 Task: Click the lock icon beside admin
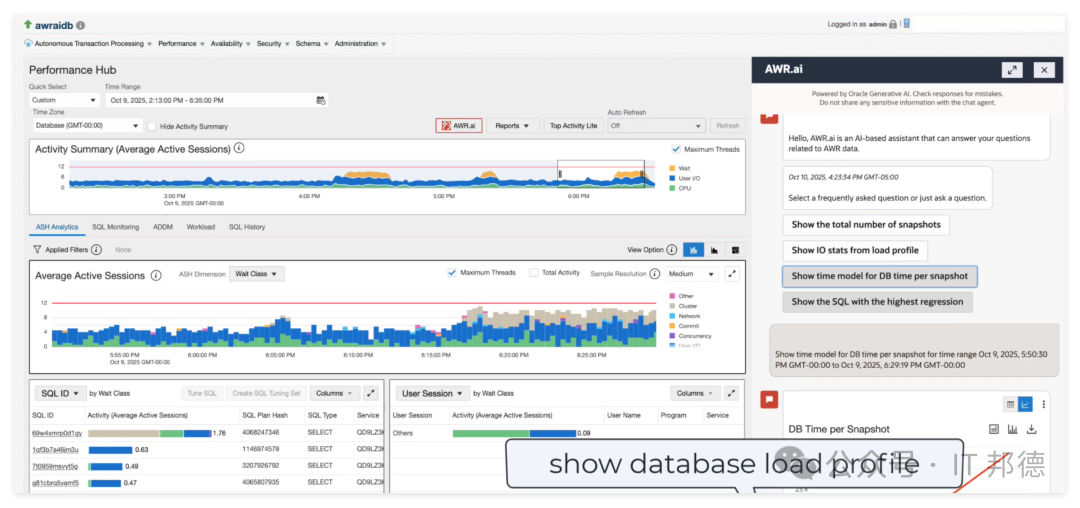(893, 24)
